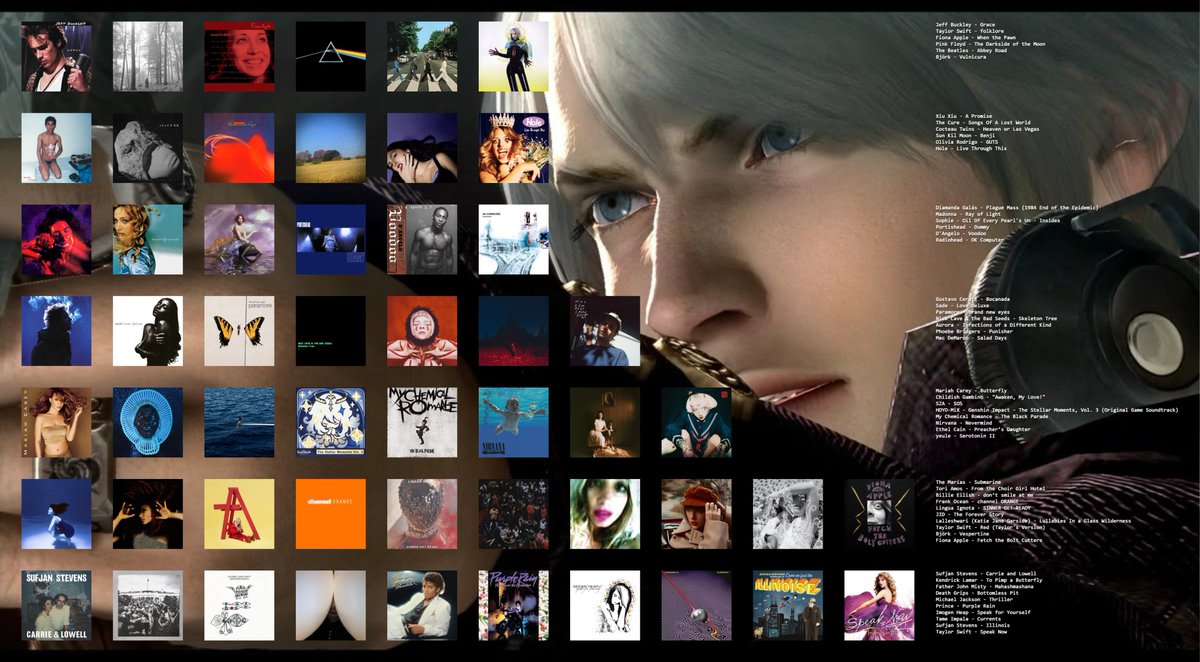
Task: Open Sufjan Stevens Carrie & Lowell cover
Action: pos(56,606)
